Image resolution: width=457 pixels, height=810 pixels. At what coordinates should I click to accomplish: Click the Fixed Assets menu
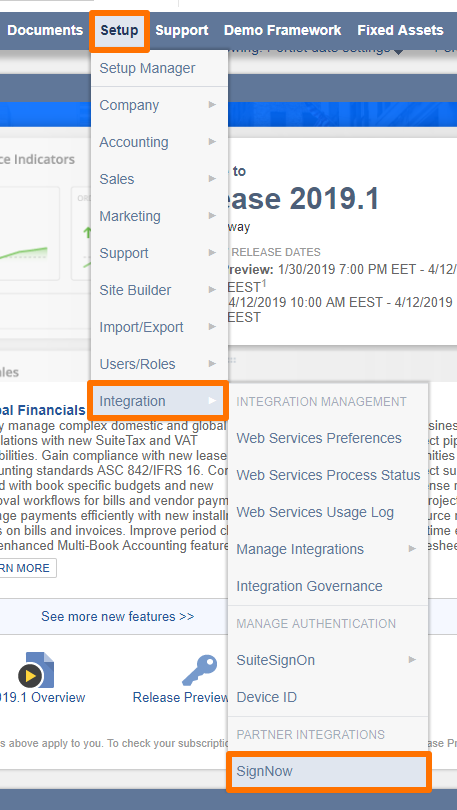click(400, 30)
